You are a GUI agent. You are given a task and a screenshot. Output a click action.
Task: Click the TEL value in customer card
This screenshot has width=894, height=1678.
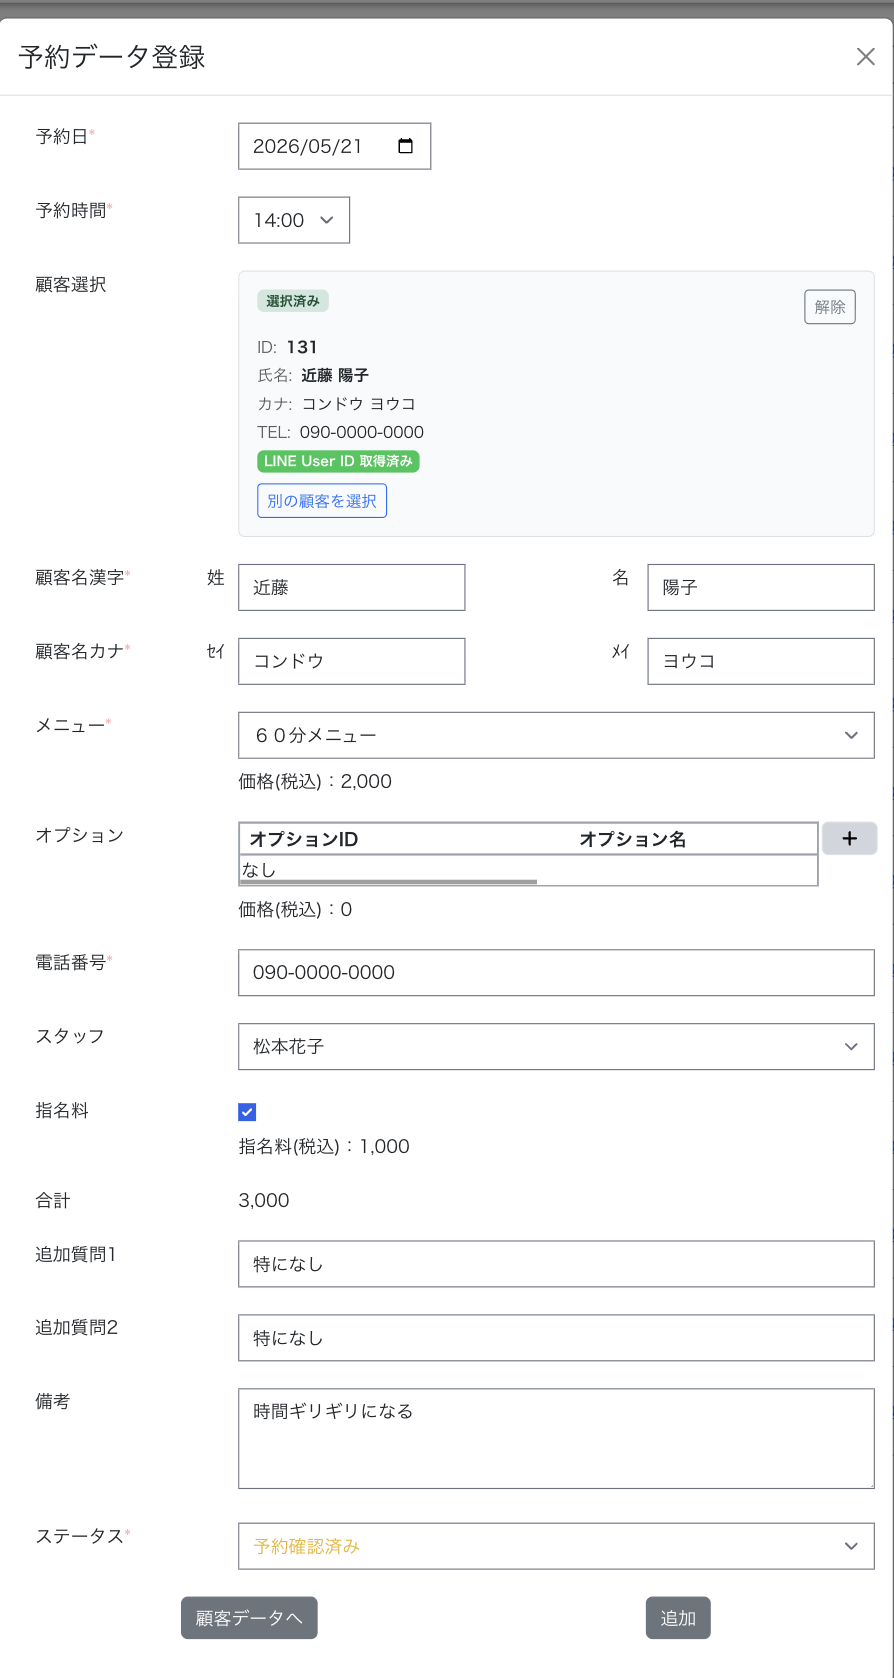[x=362, y=432]
